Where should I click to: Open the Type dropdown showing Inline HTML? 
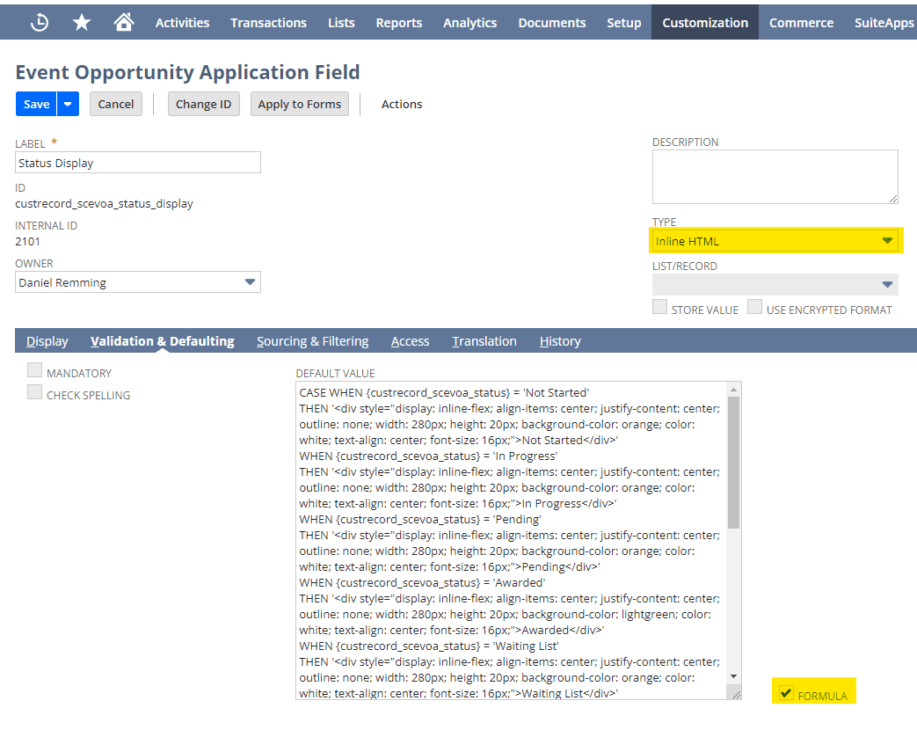(x=885, y=240)
